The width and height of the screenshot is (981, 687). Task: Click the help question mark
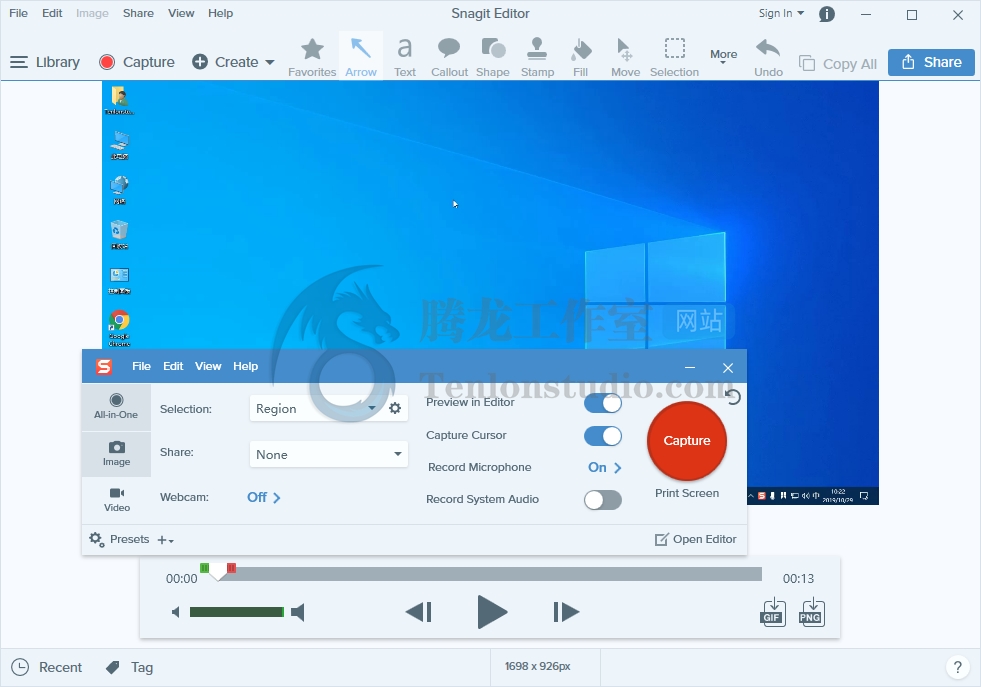pos(957,667)
